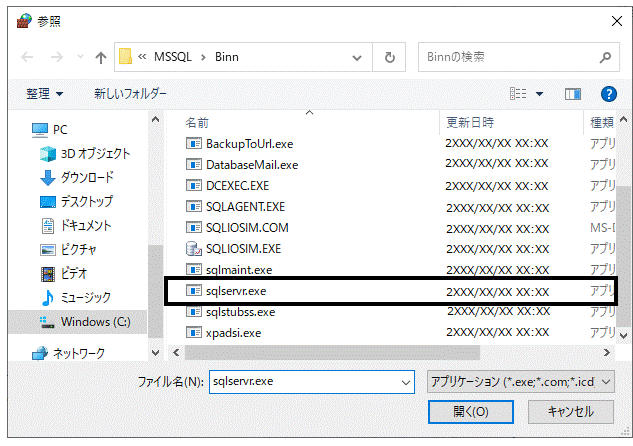The width and height of the screenshot is (633, 446).
Task: Go up one folder level
Action: (101, 58)
